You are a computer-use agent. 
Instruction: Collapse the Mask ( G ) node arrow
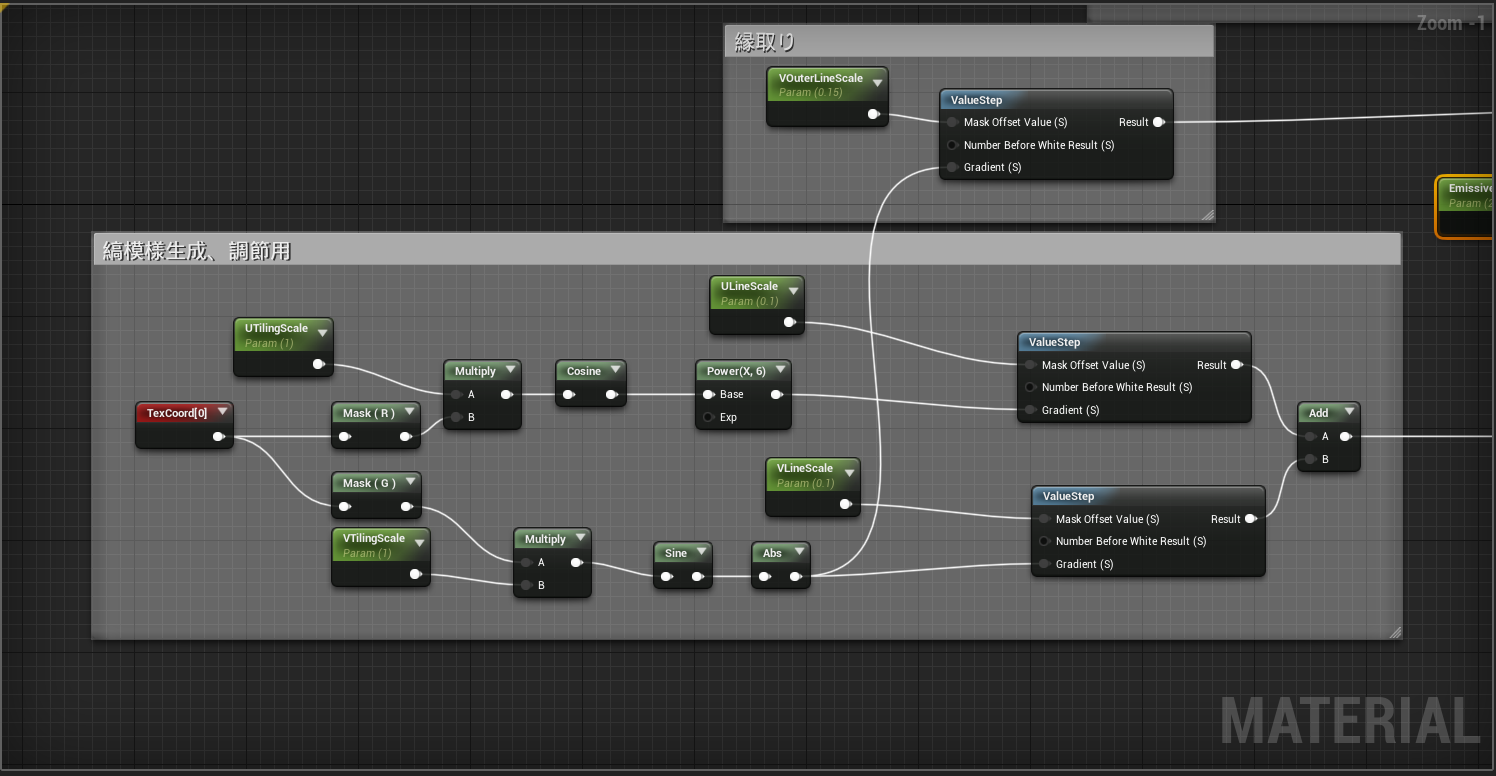click(x=409, y=482)
